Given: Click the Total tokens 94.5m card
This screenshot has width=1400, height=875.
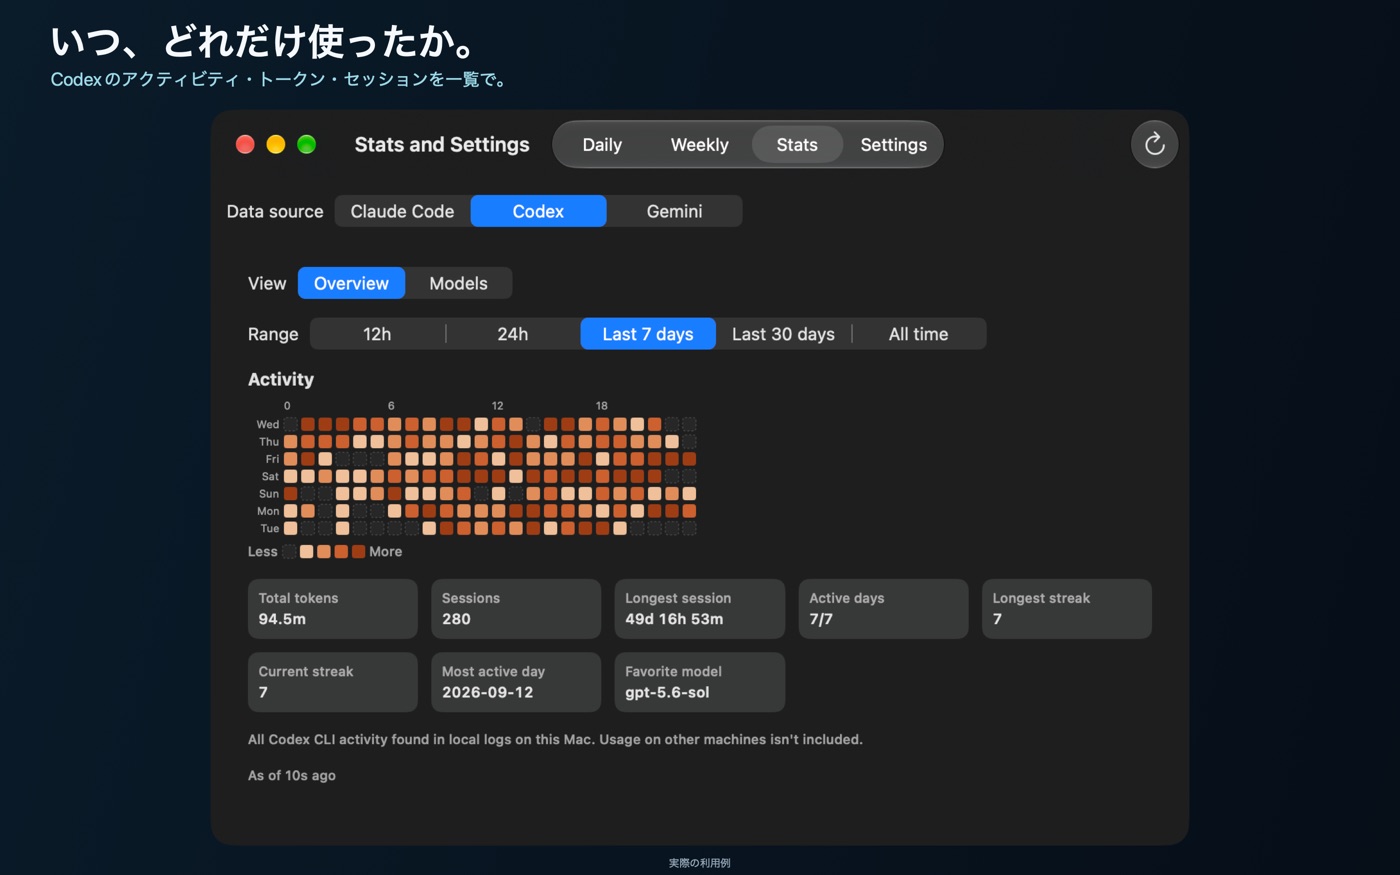Looking at the screenshot, I should 333,609.
